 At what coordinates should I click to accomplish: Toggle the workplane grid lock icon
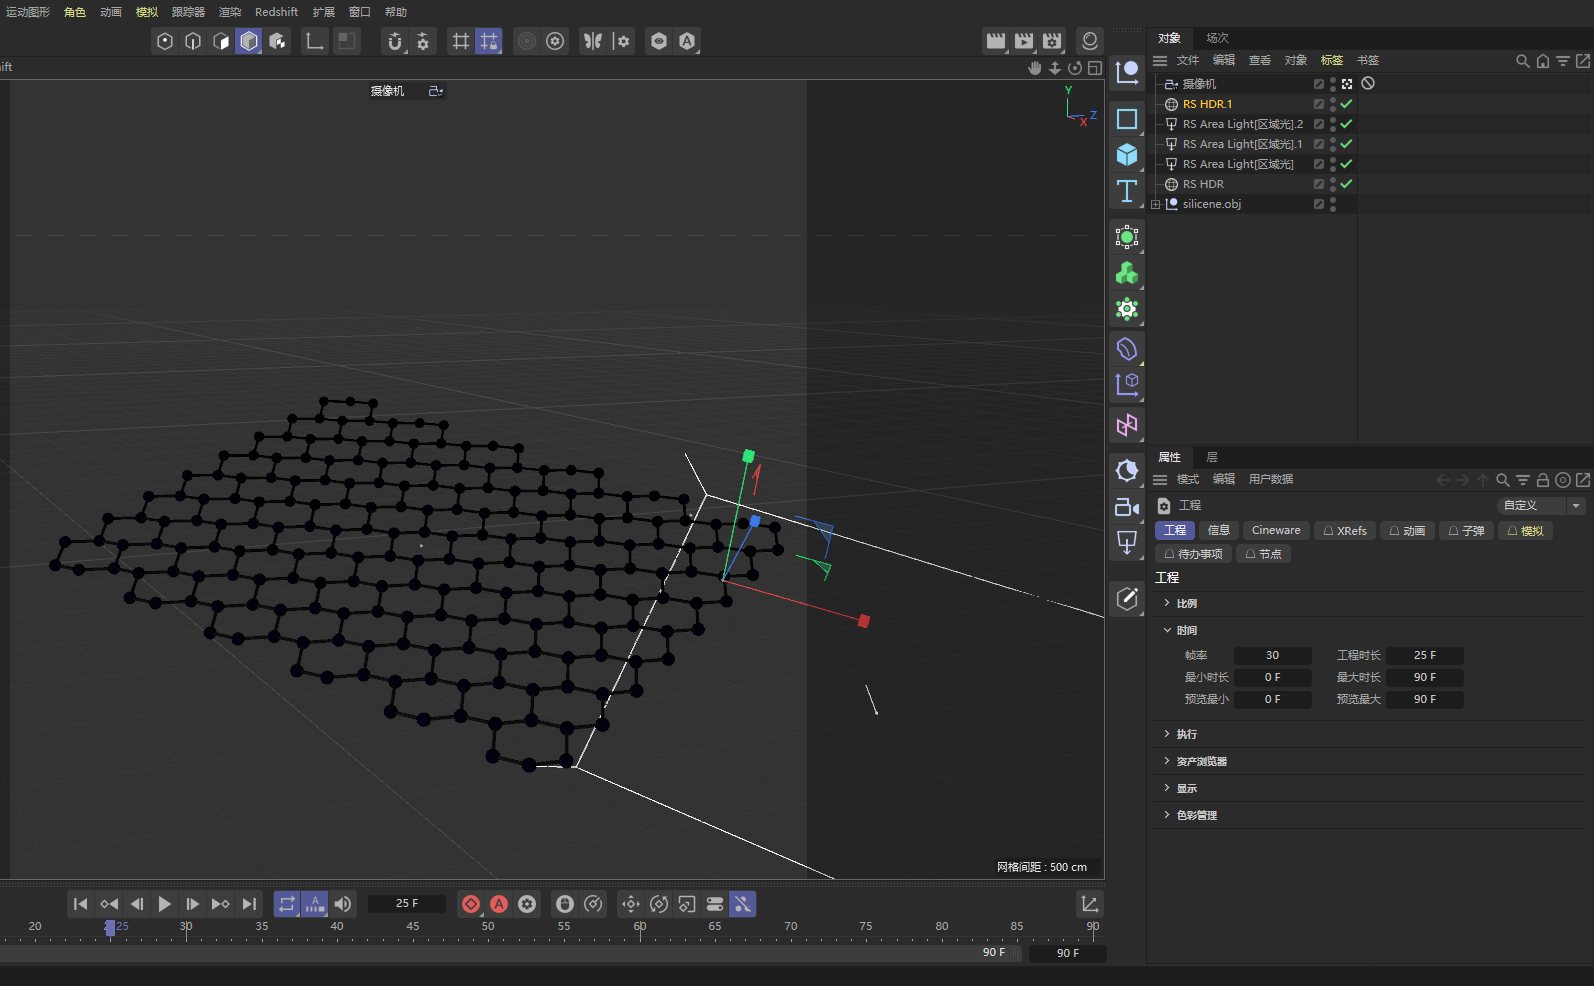click(x=489, y=41)
